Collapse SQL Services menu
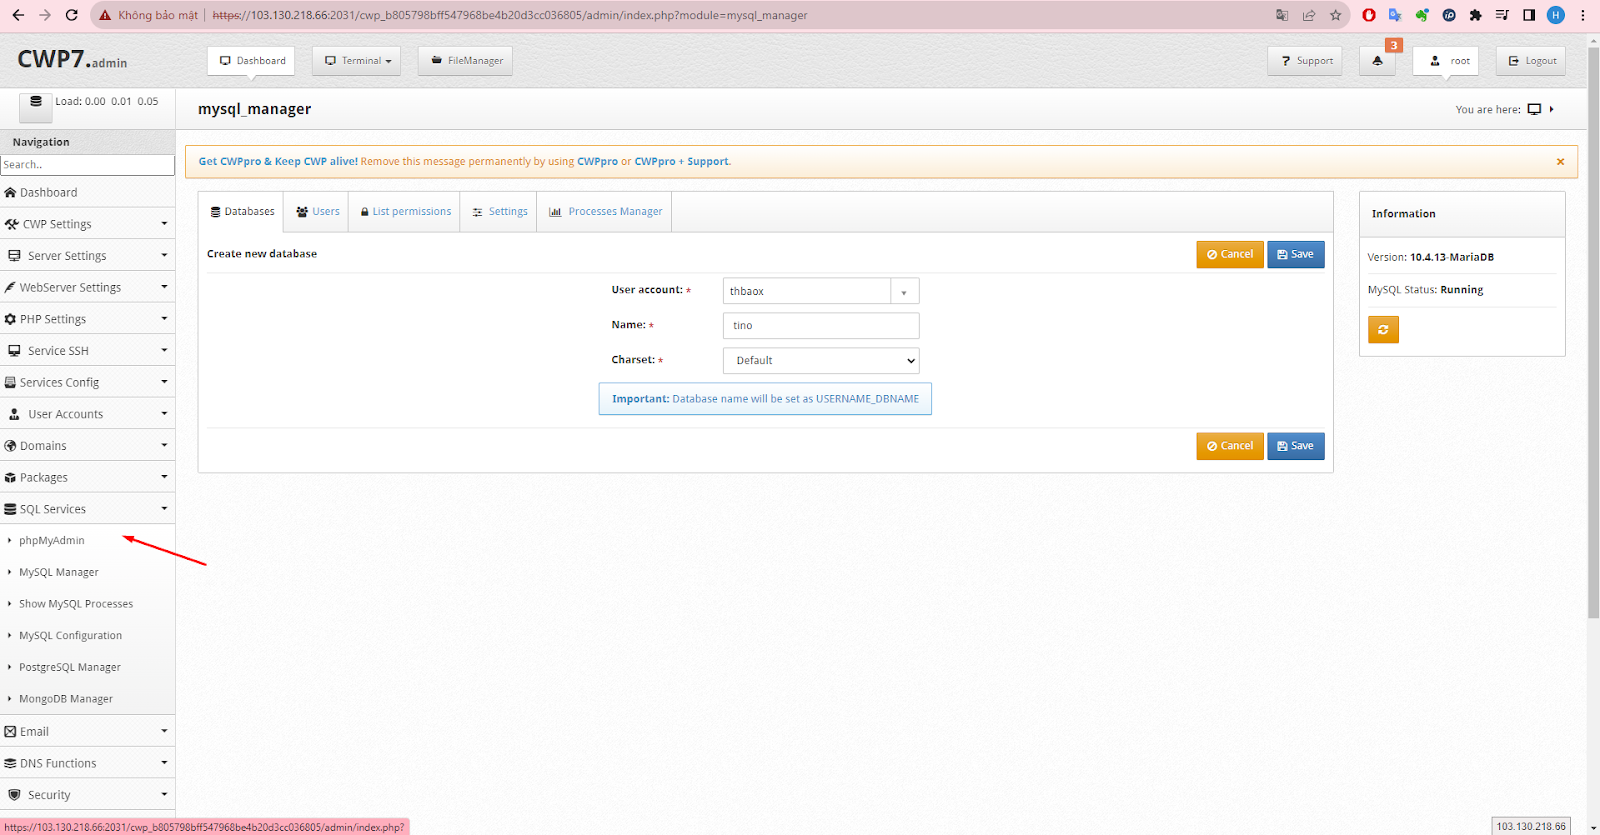 coord(87,509)
